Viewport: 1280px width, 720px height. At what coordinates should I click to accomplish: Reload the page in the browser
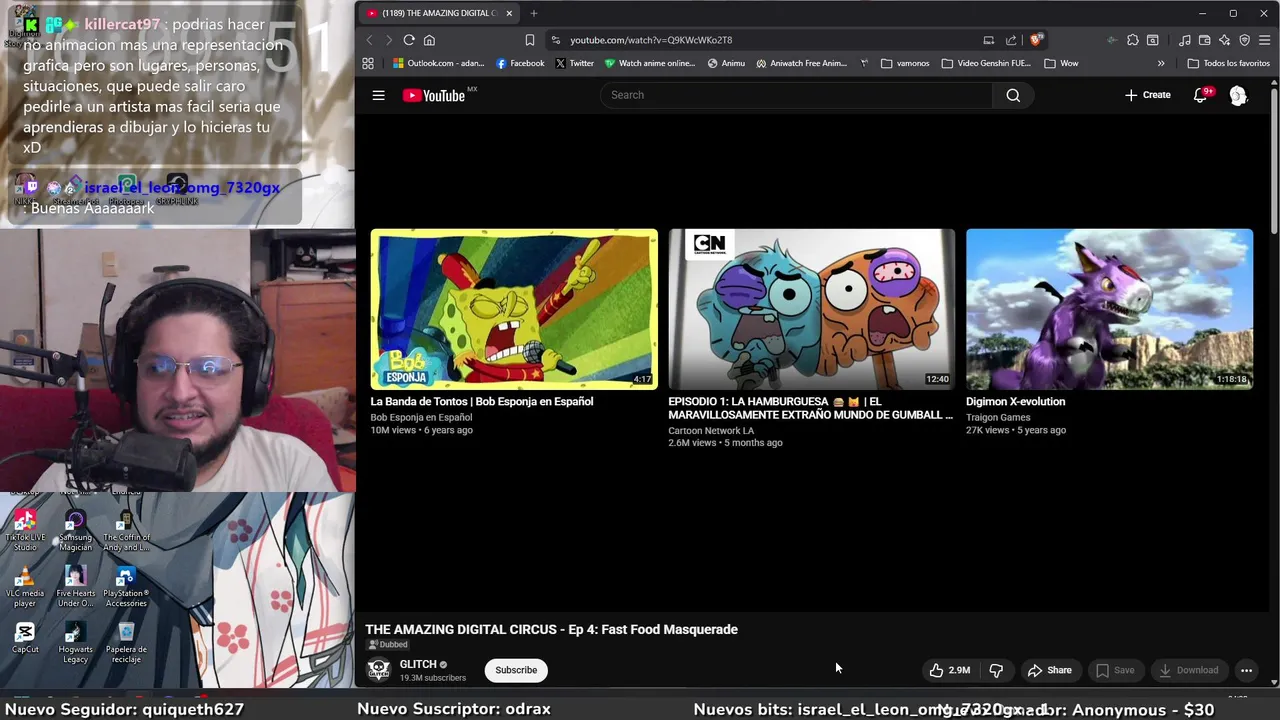coord(409,40)
